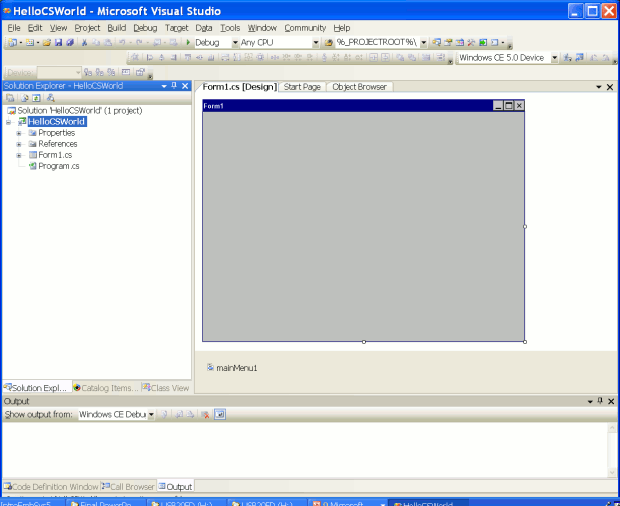The height and width of the screenshot is (506, 620).
Task: Expand the Form1.cs tree node
Action: click(19, 155)
